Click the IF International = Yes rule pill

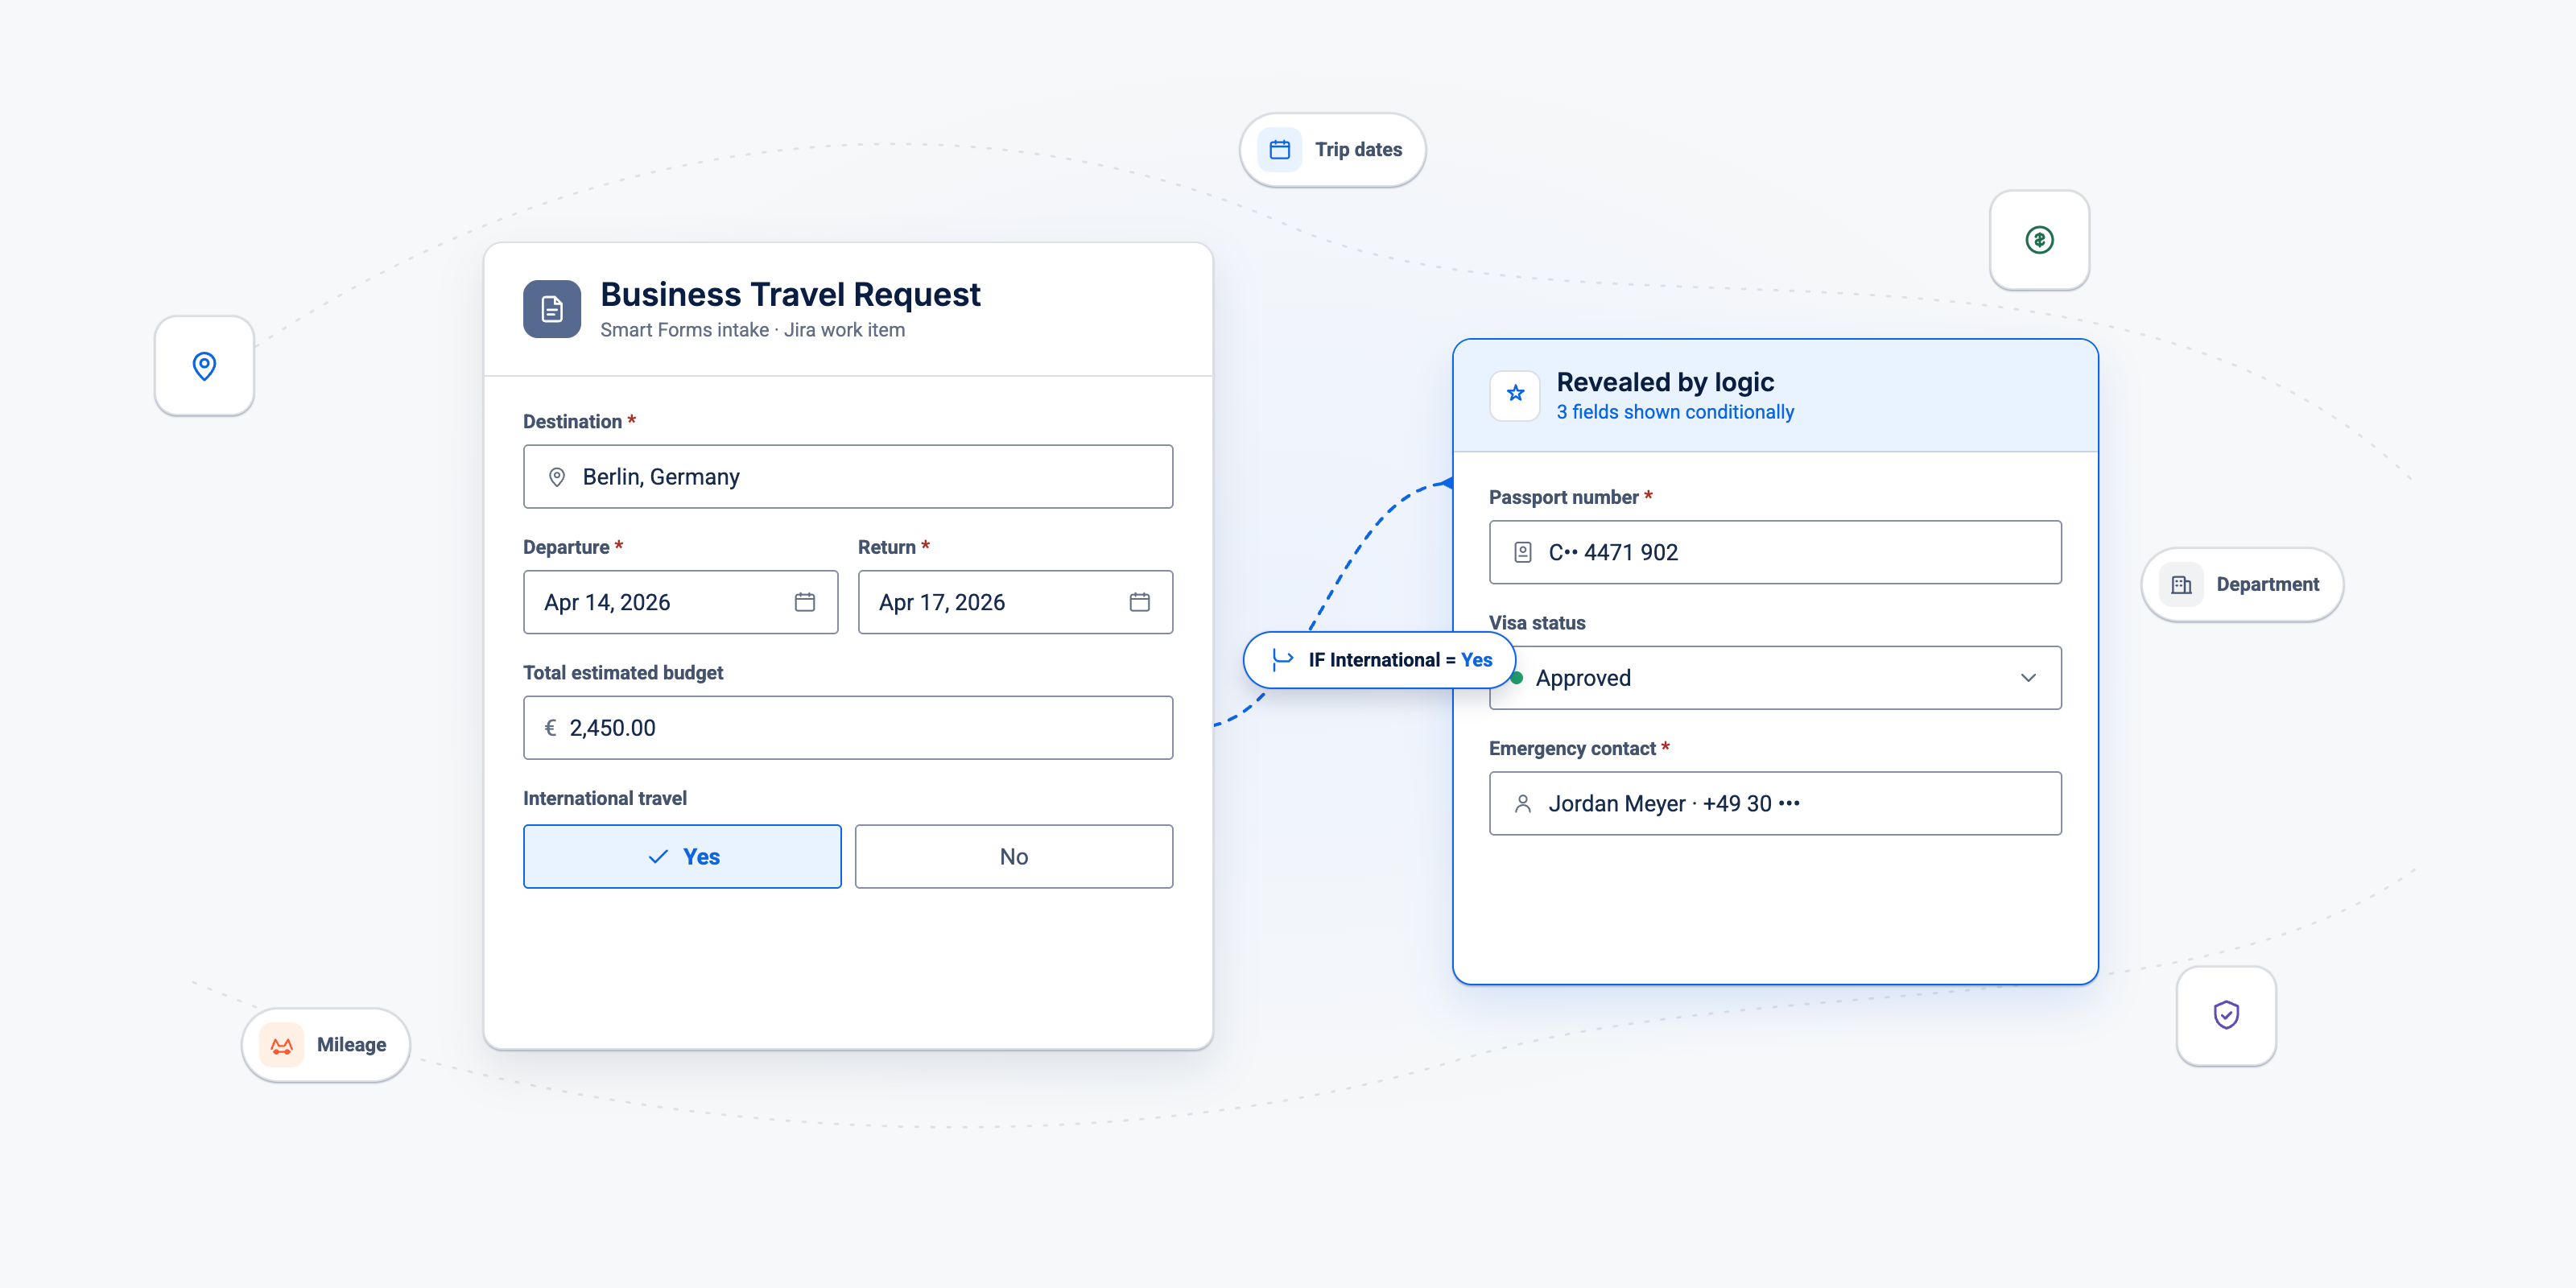pyautogui.click(x=1379, y=660)
